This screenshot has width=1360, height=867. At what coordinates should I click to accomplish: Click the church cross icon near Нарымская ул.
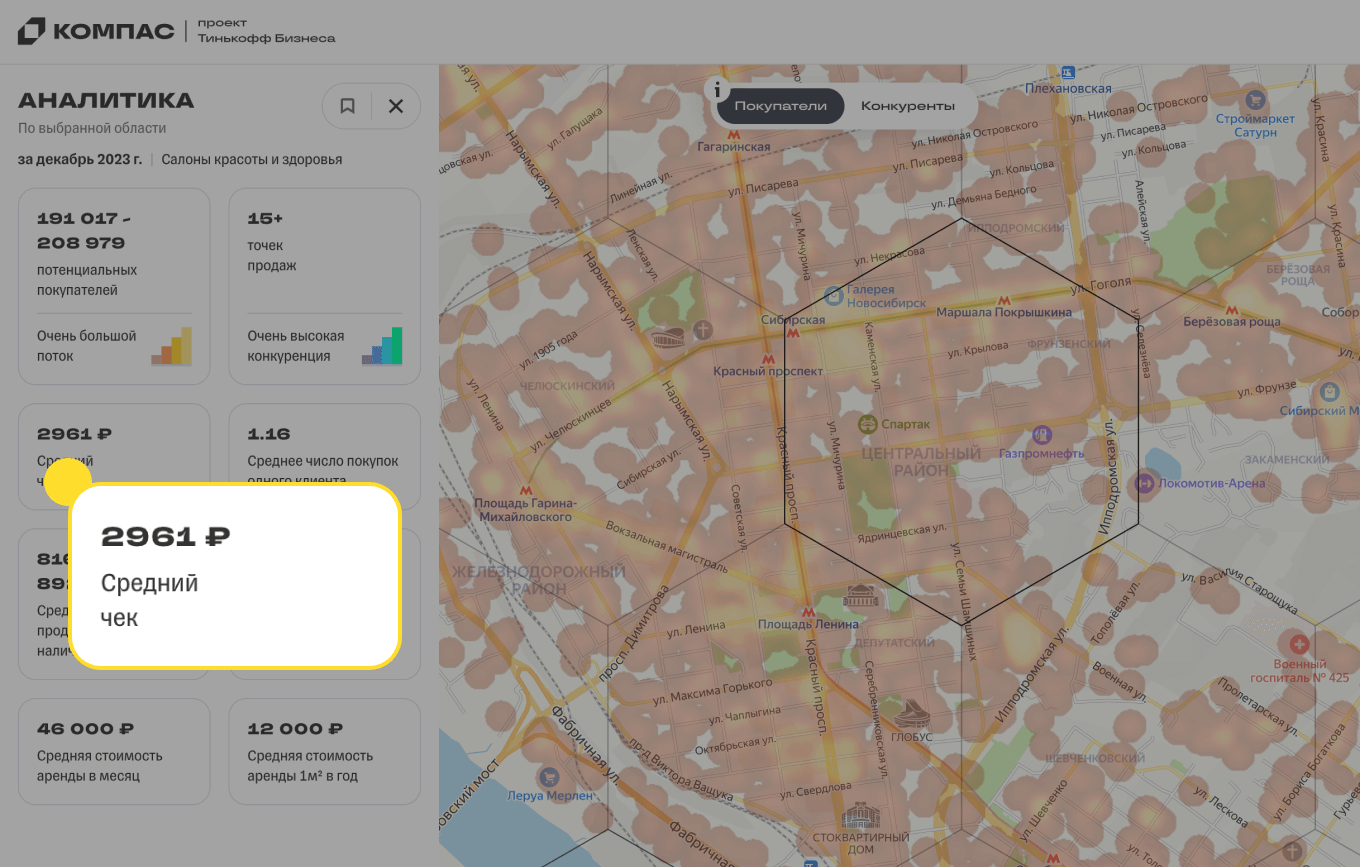[x=703, y=329]
